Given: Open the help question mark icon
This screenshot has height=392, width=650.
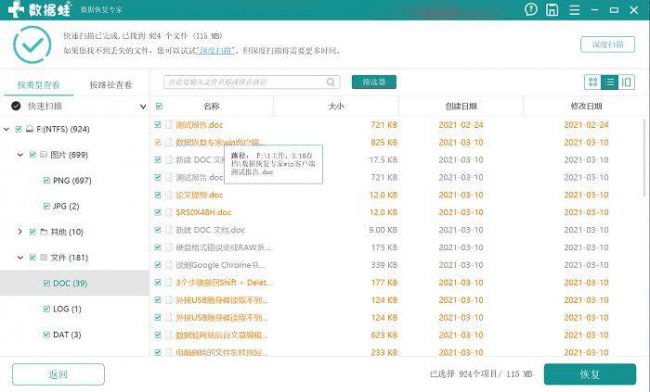Looking at the screenshot, I should click(531, 9).
